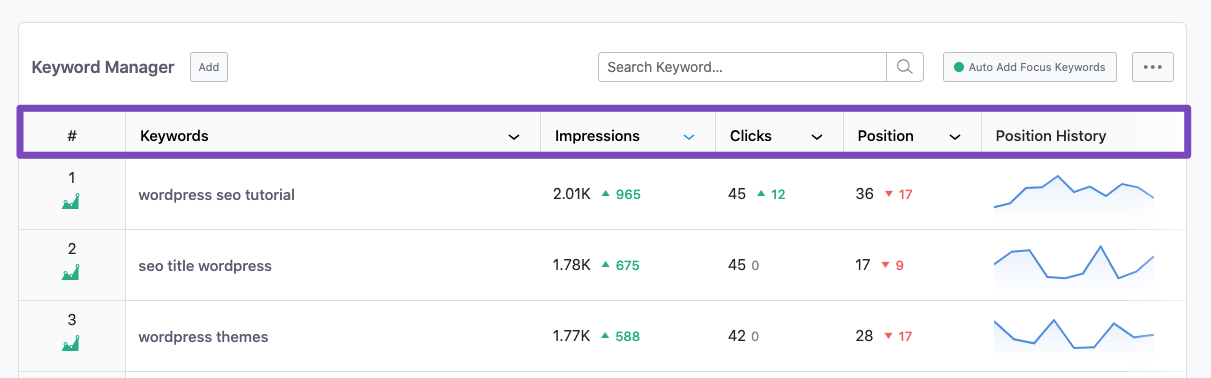Select the # column header
This screenshot has height=378, width=1211.
point(72,136)
